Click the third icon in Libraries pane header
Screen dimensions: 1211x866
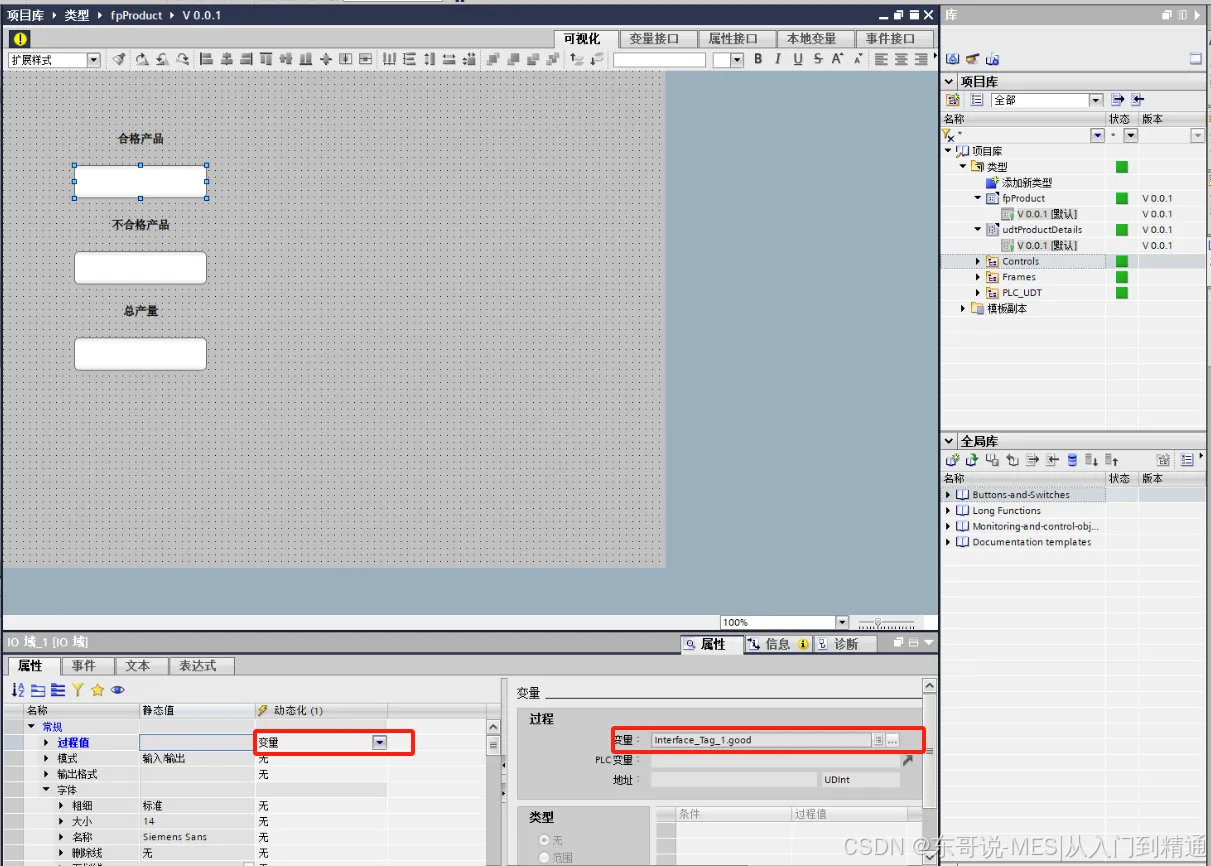tap(992, 59)
